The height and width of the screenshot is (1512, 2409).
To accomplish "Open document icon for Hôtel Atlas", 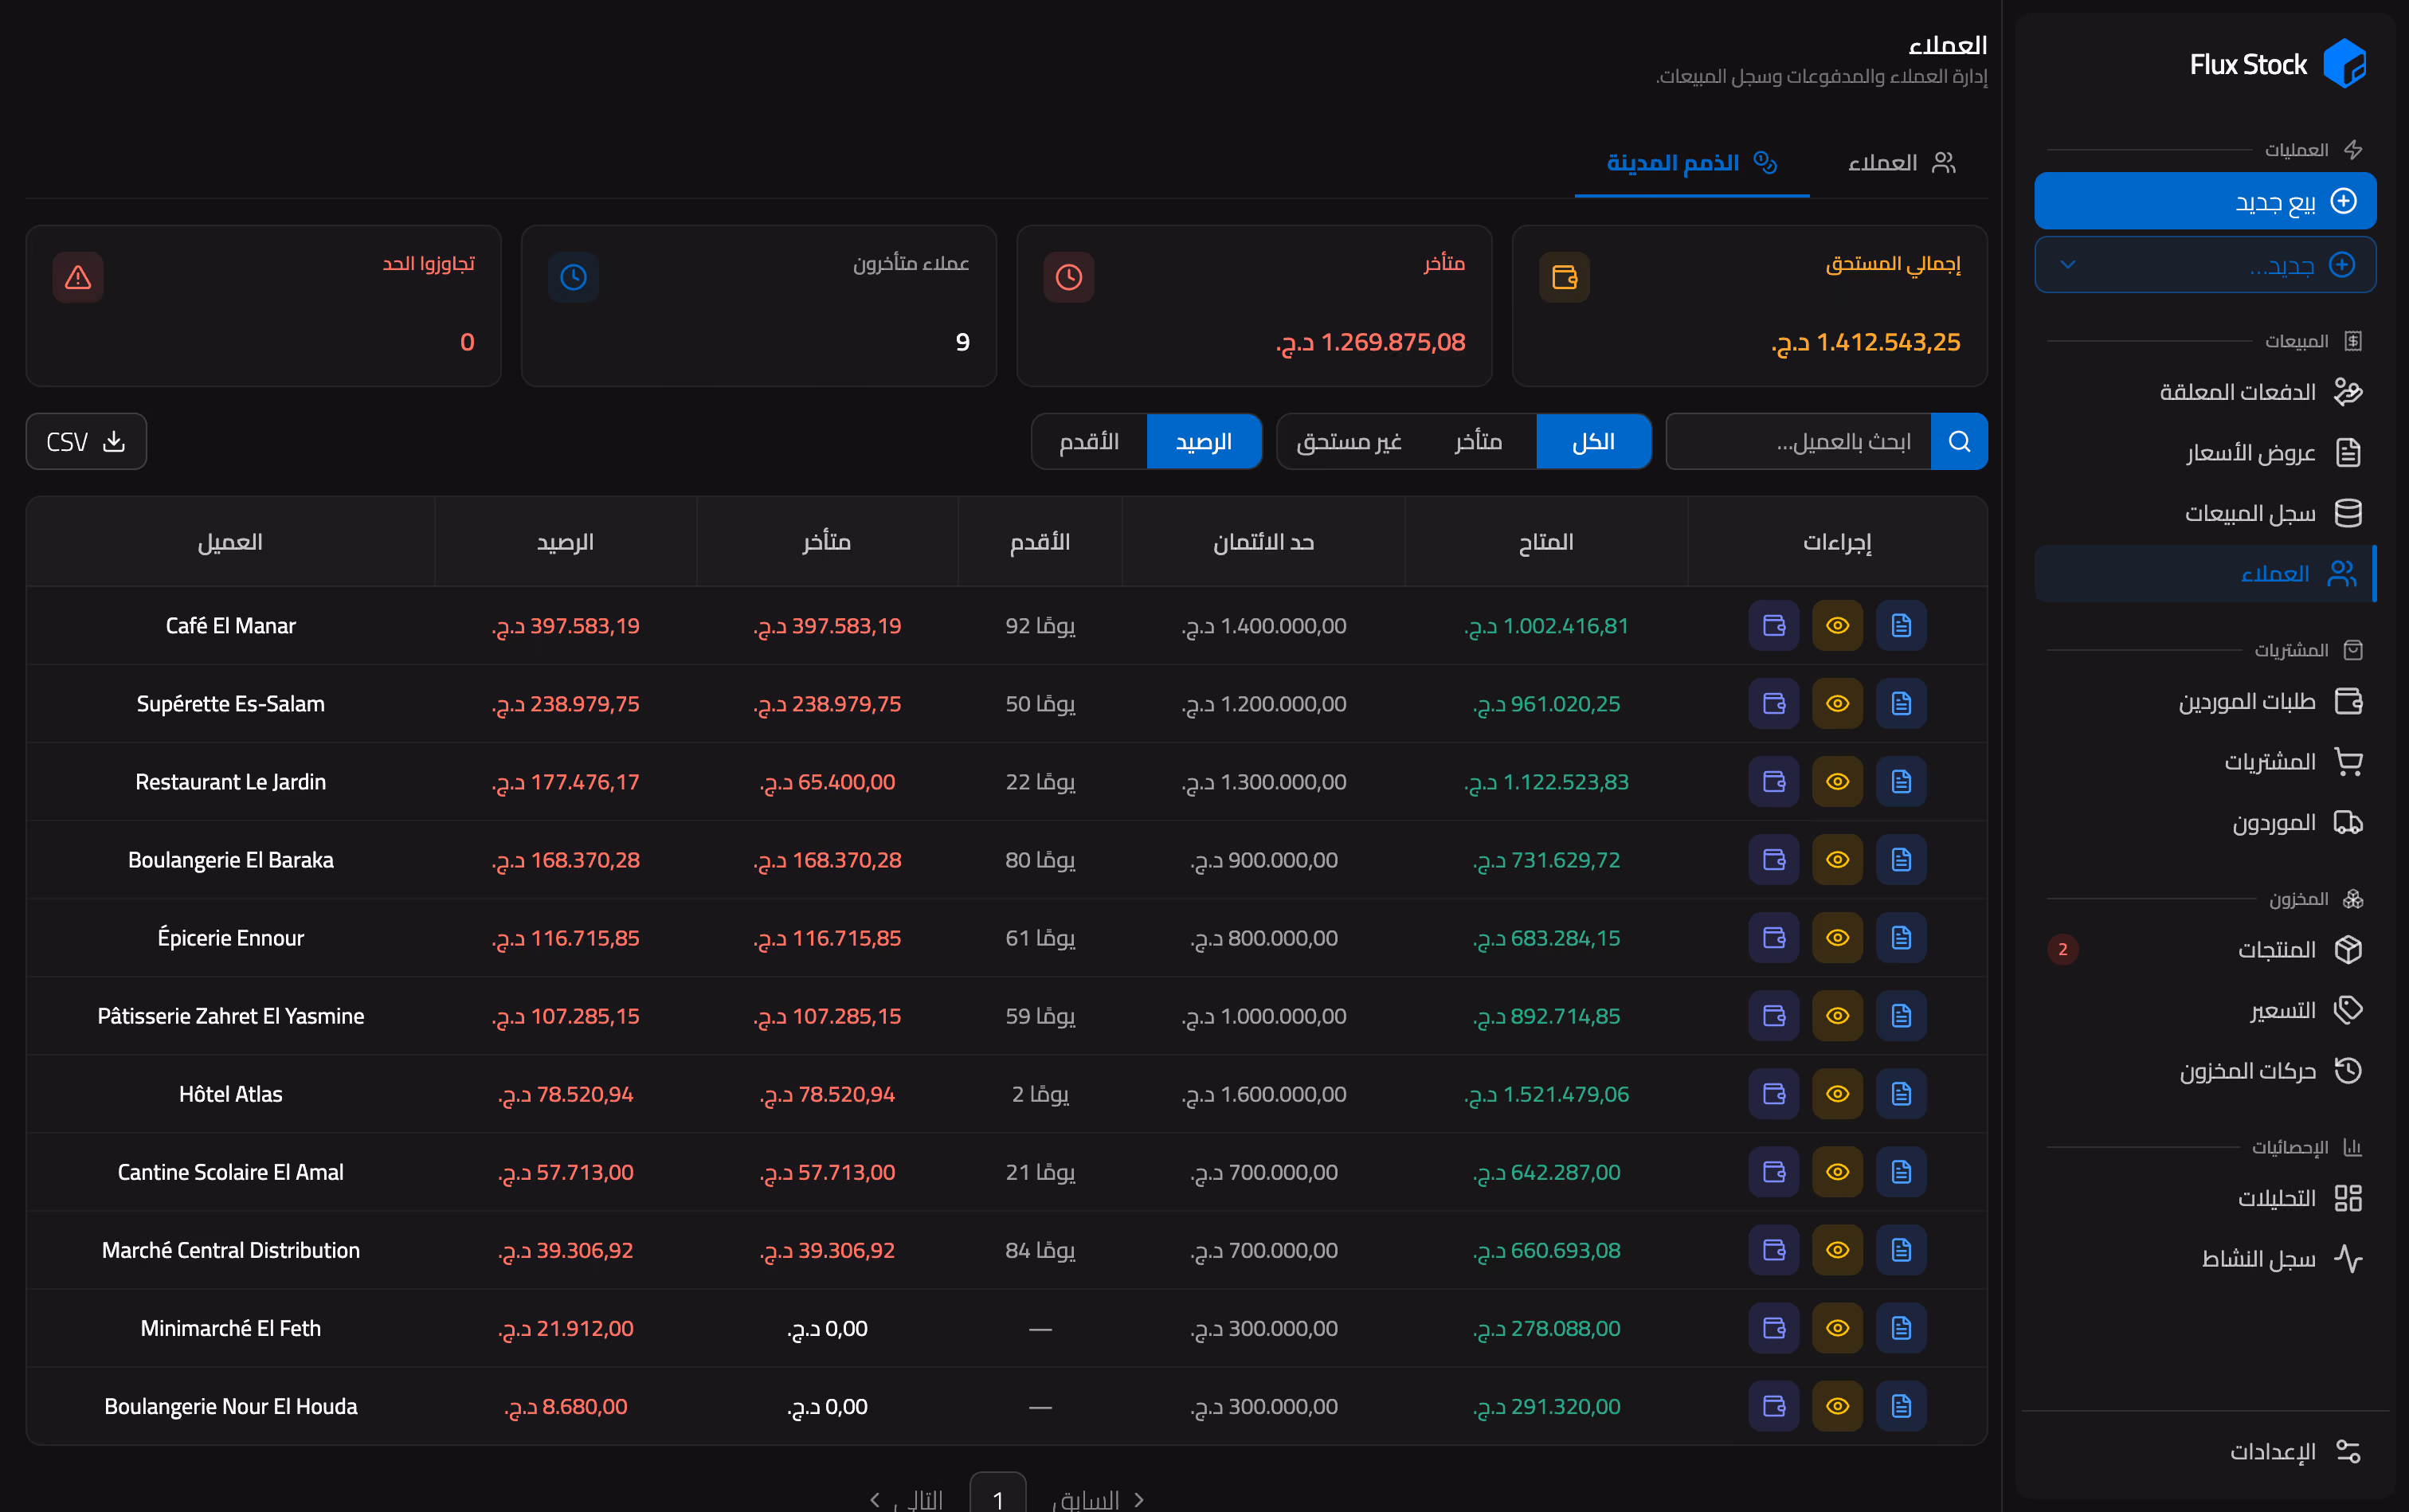I will [x=1901, y=1094].
